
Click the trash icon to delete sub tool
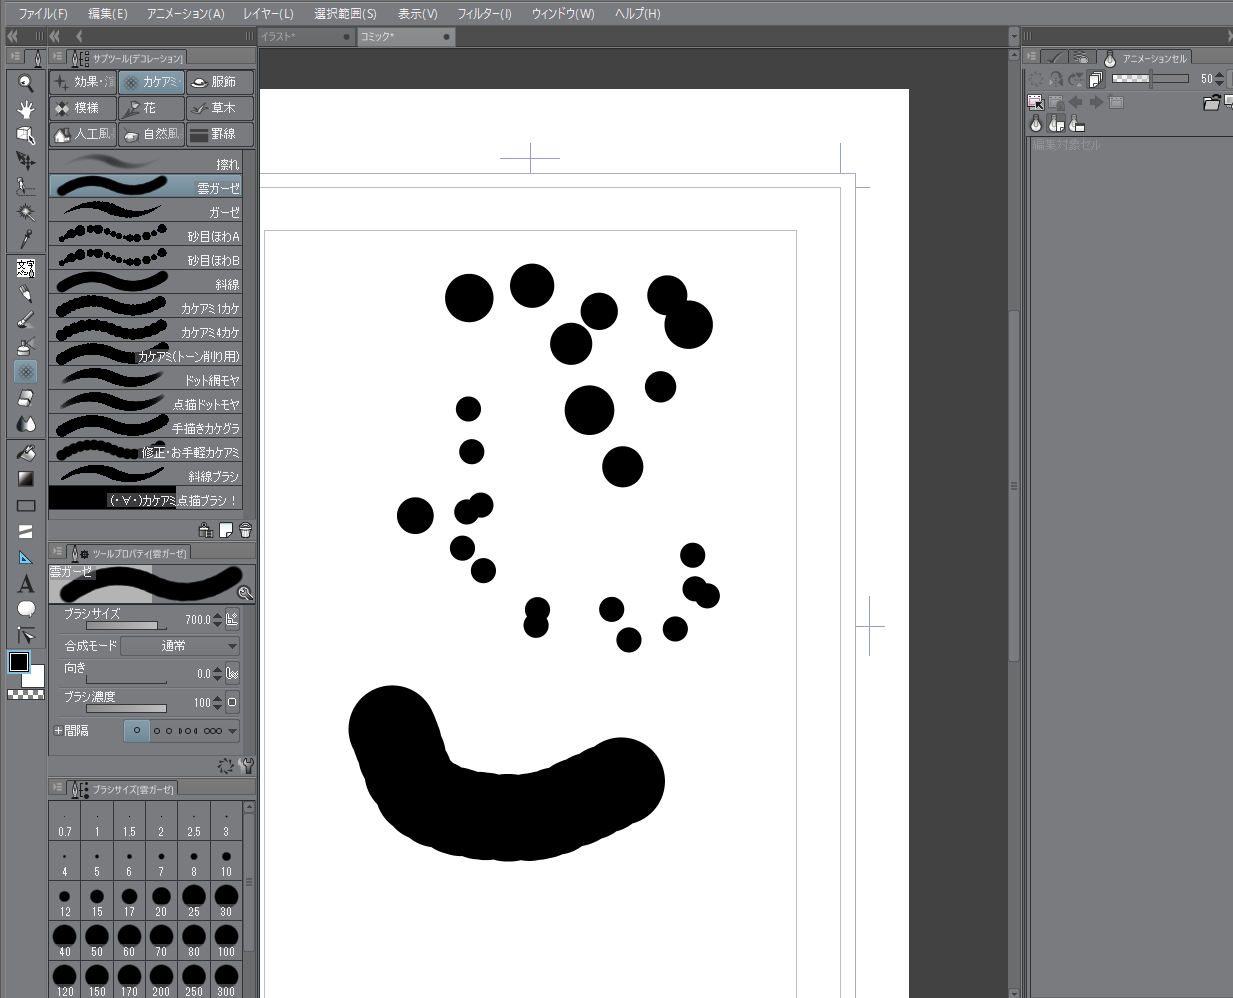coord(245,530)
